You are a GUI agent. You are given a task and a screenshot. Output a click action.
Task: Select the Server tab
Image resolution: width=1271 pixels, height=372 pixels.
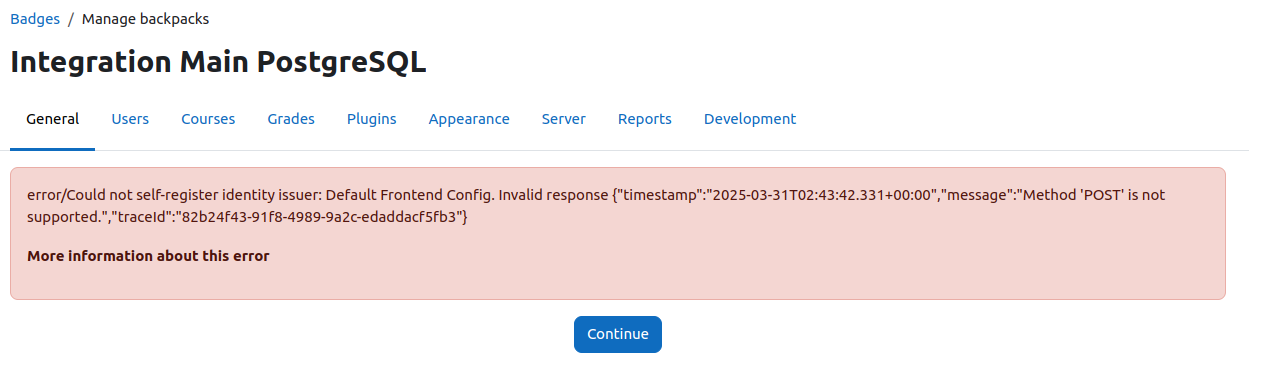click(564, 119)
